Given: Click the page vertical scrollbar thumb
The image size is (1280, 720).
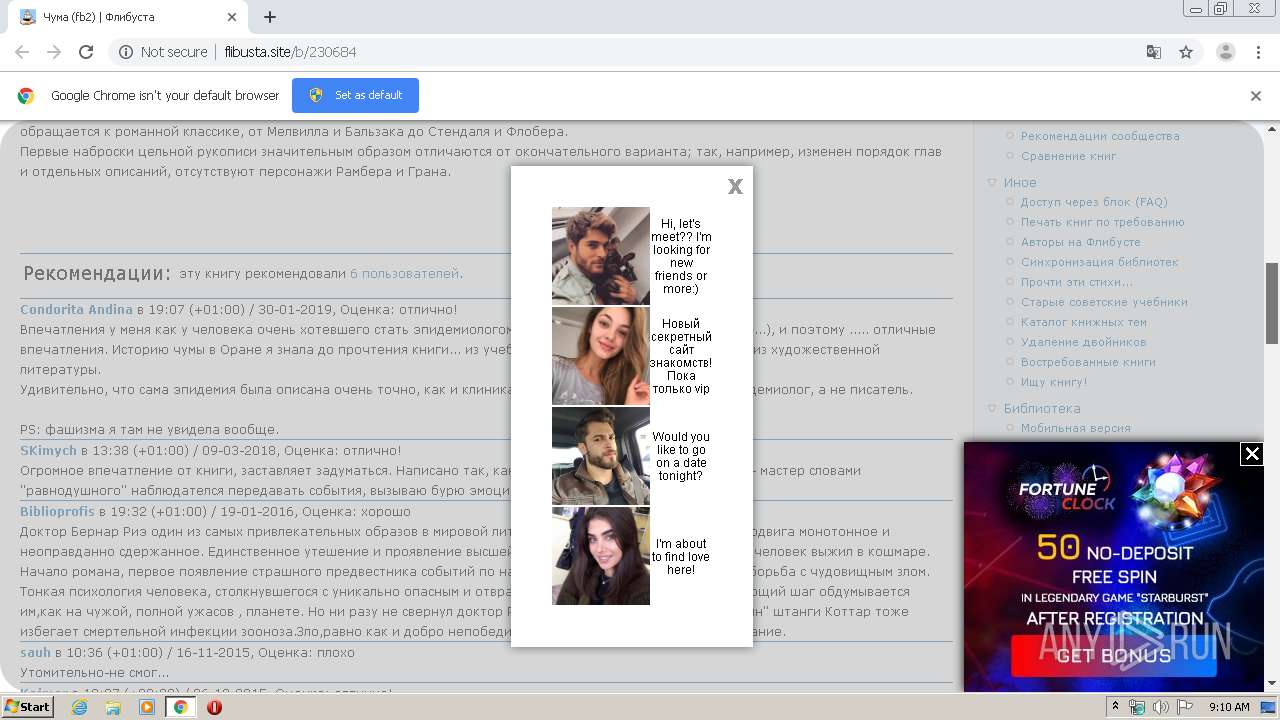Looking at the screenshot, I should coord(1272,303).
